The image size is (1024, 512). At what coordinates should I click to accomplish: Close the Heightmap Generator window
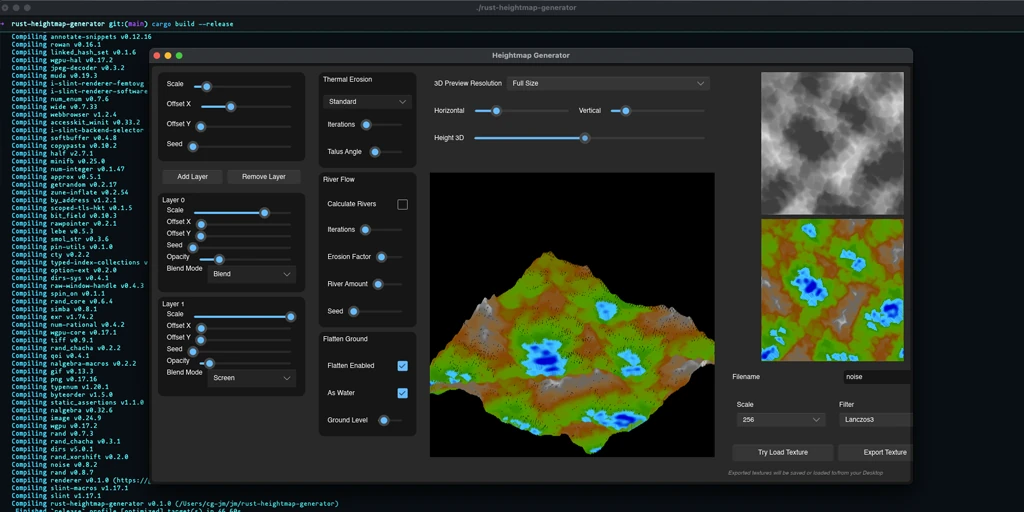(x=157, y=56)
